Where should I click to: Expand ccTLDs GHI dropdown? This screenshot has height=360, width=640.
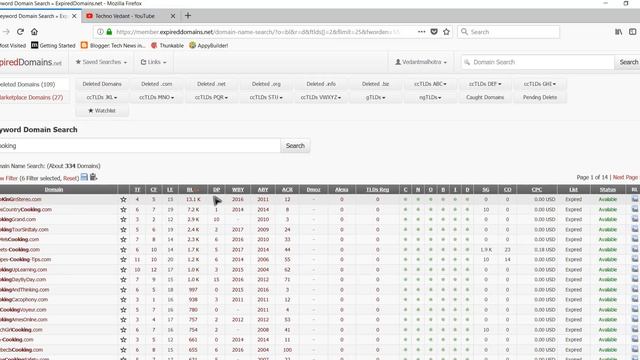click(x=540, y=84)
